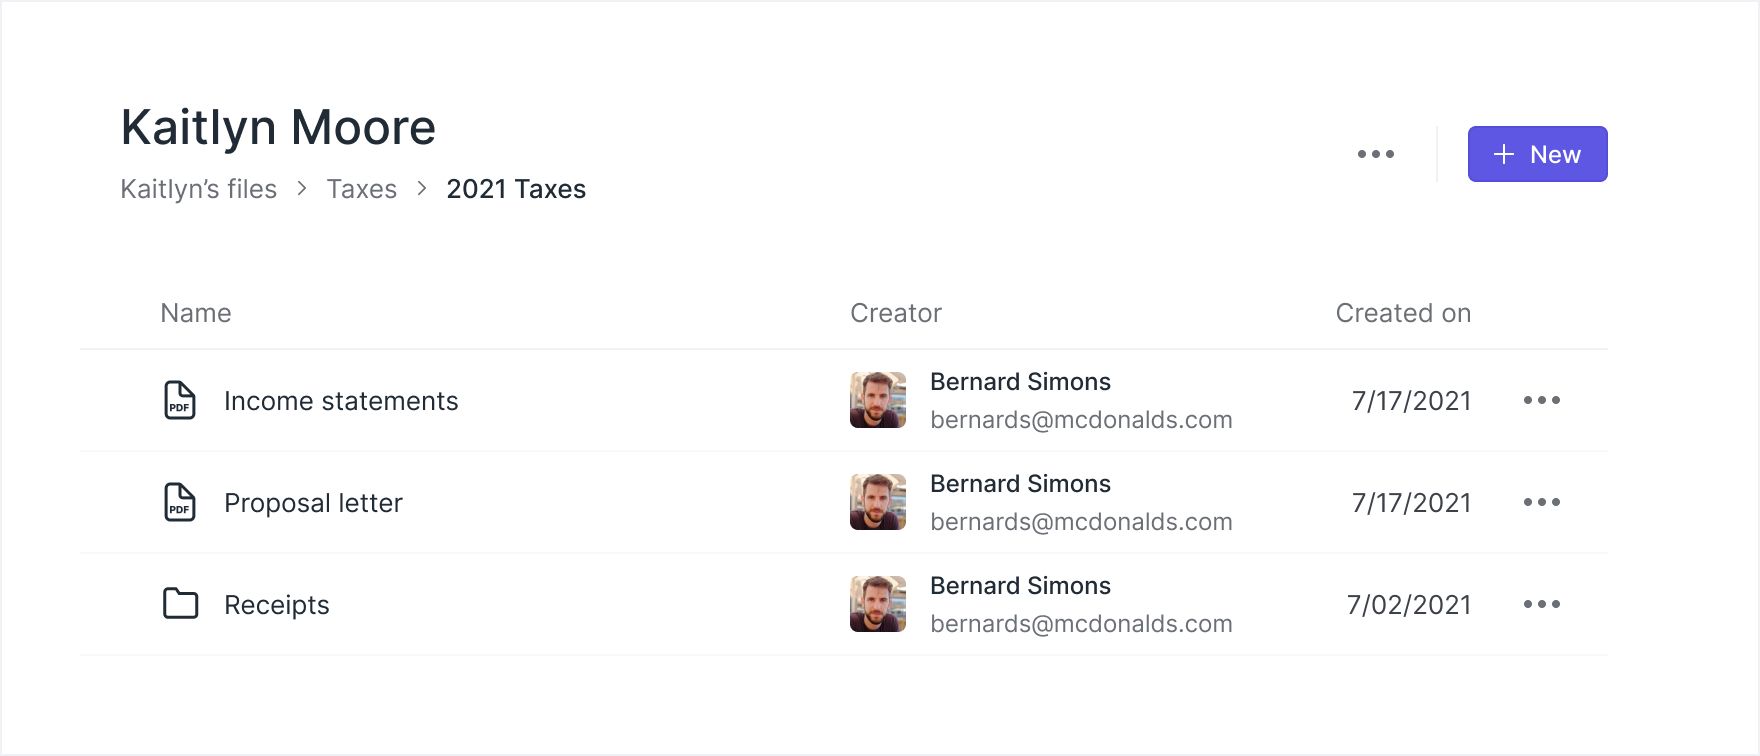Screen dimensions: 1760x756
Task: Click creator email in Proposal letter row
Action: (x=1081, y=522)
